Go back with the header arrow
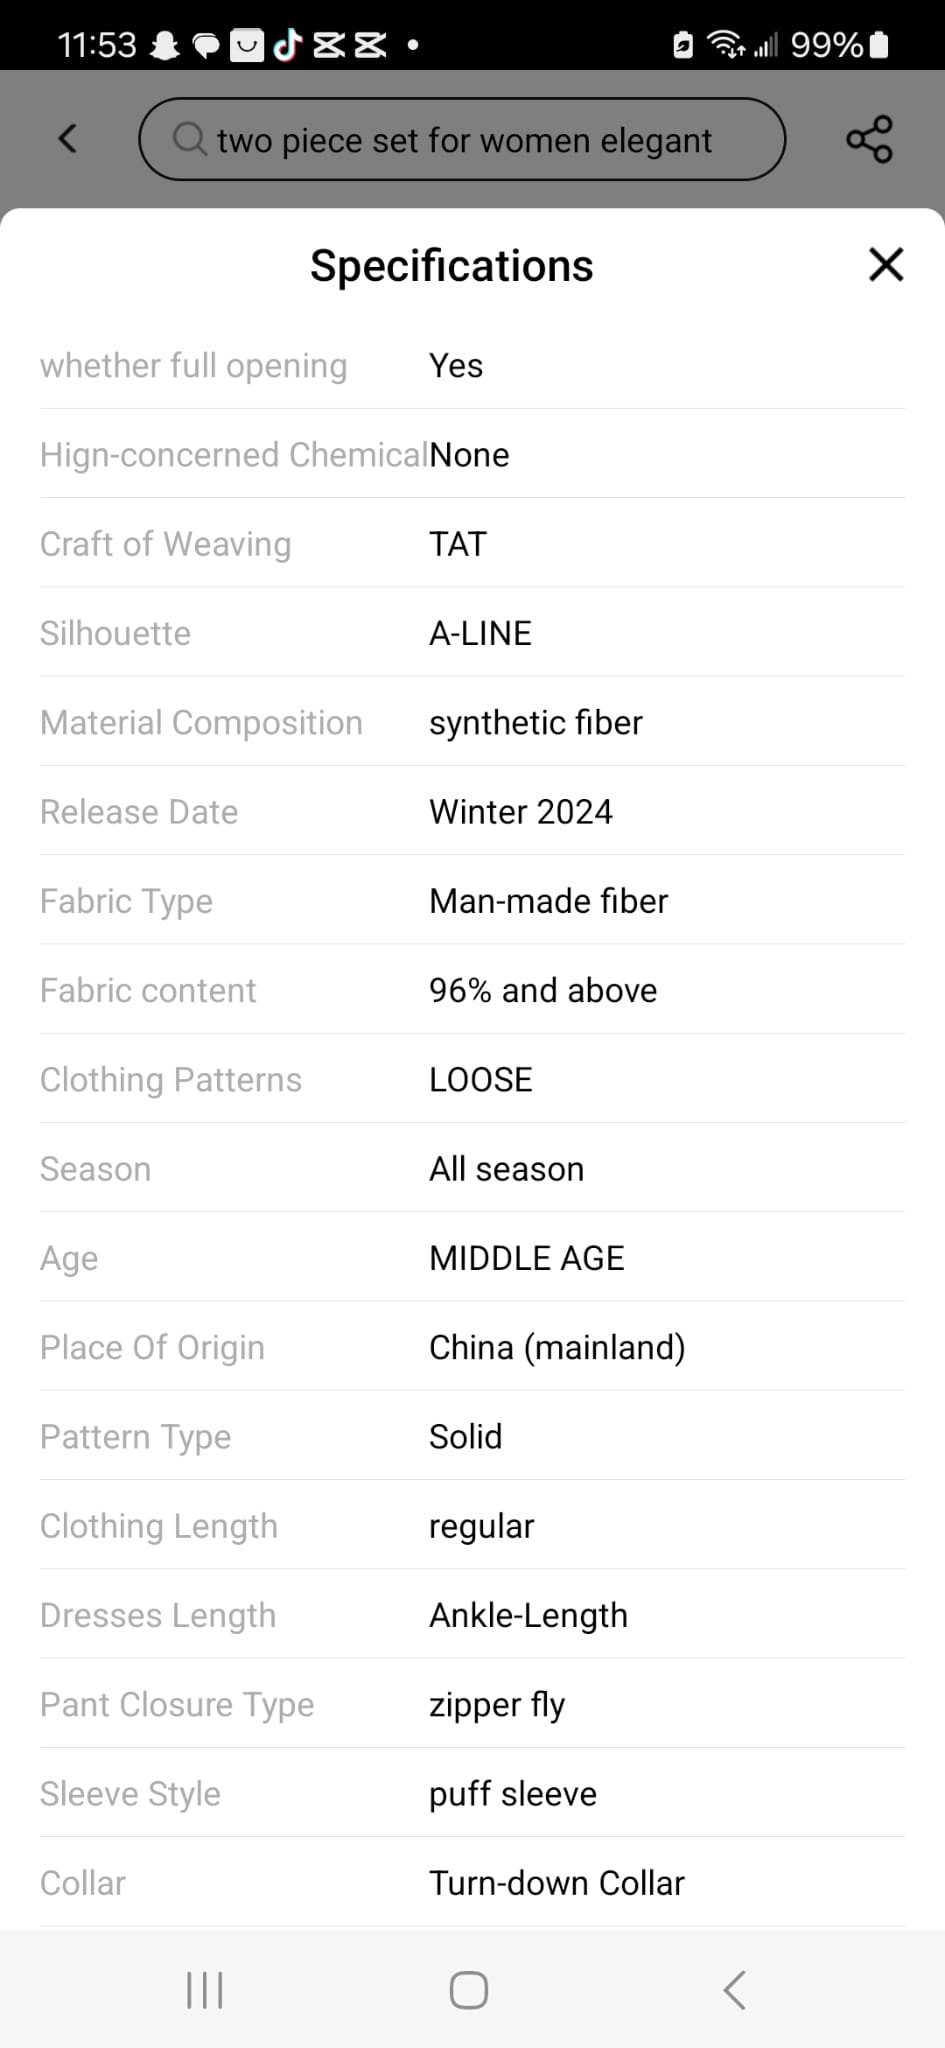 pyautogui.click(x=68, y=138)
